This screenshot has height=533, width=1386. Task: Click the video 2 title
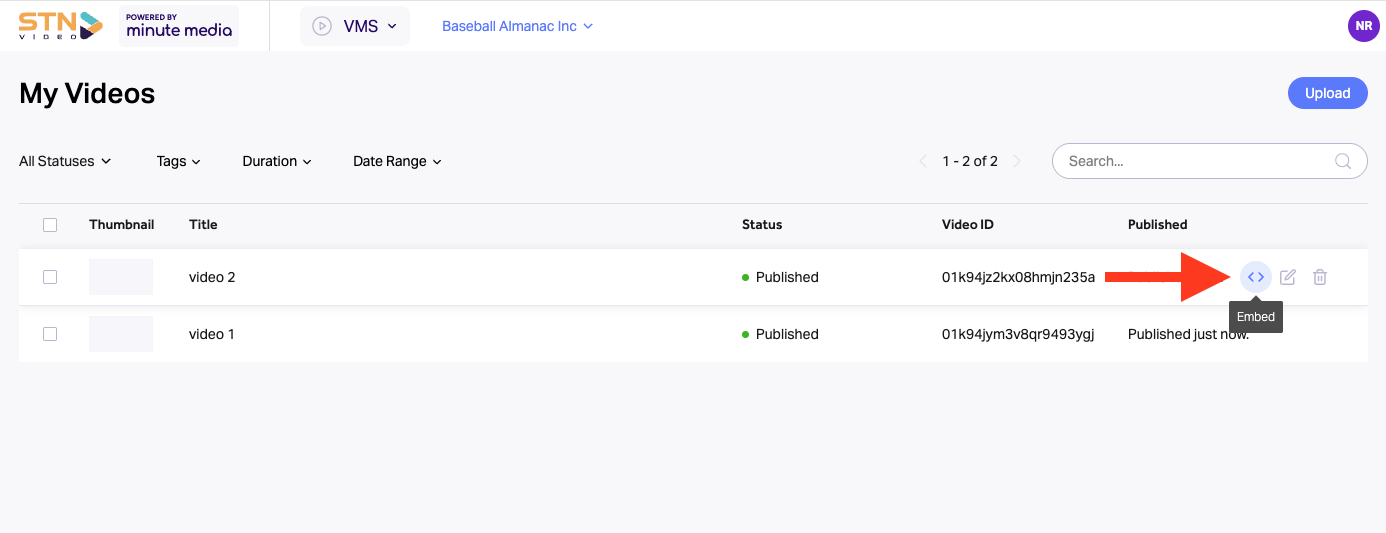pos(212,277)
